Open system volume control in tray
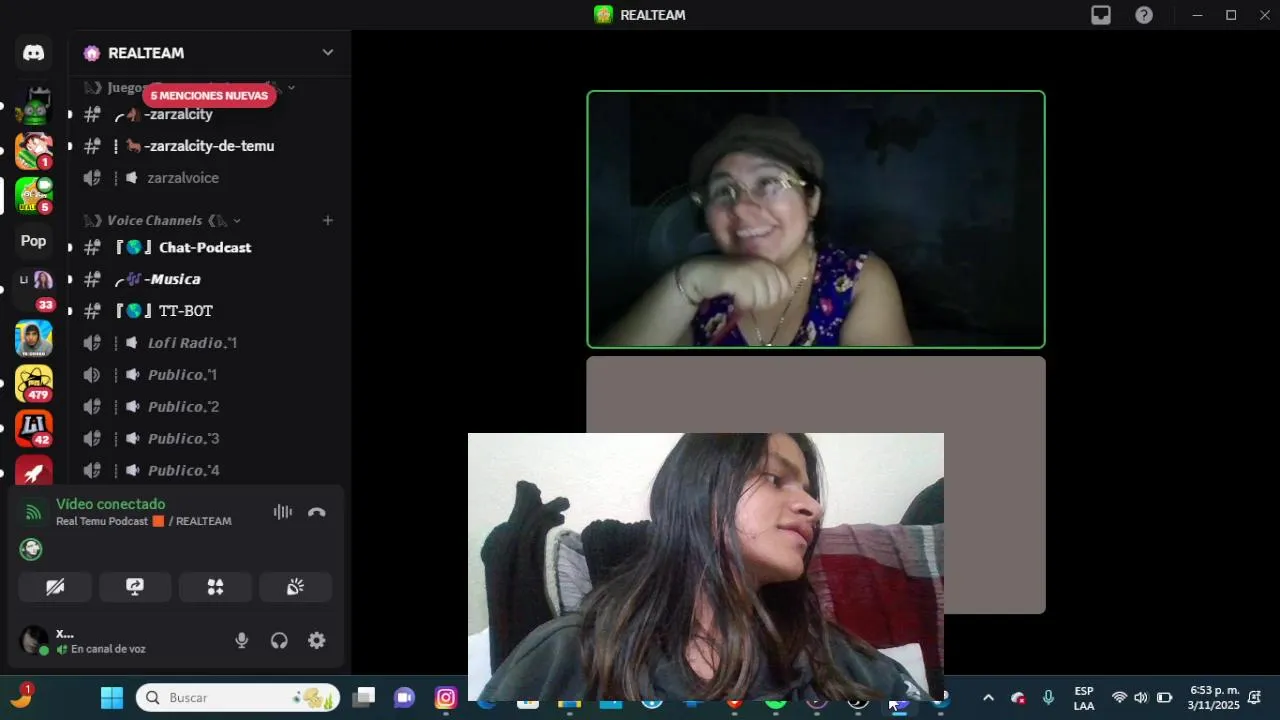 (1141, 697)
